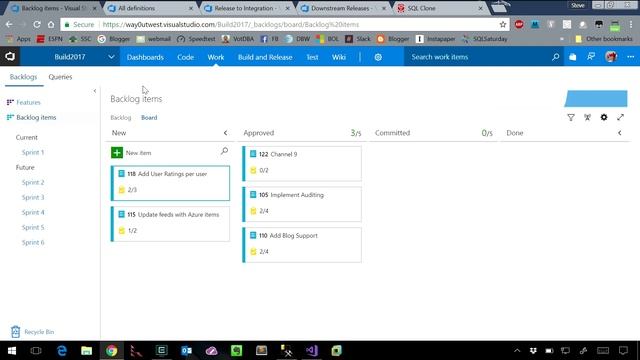Image resolution: width=640 pixels, height=360 pixels.
Task: Open the notification center in taskbar
Action: point(623,351)
